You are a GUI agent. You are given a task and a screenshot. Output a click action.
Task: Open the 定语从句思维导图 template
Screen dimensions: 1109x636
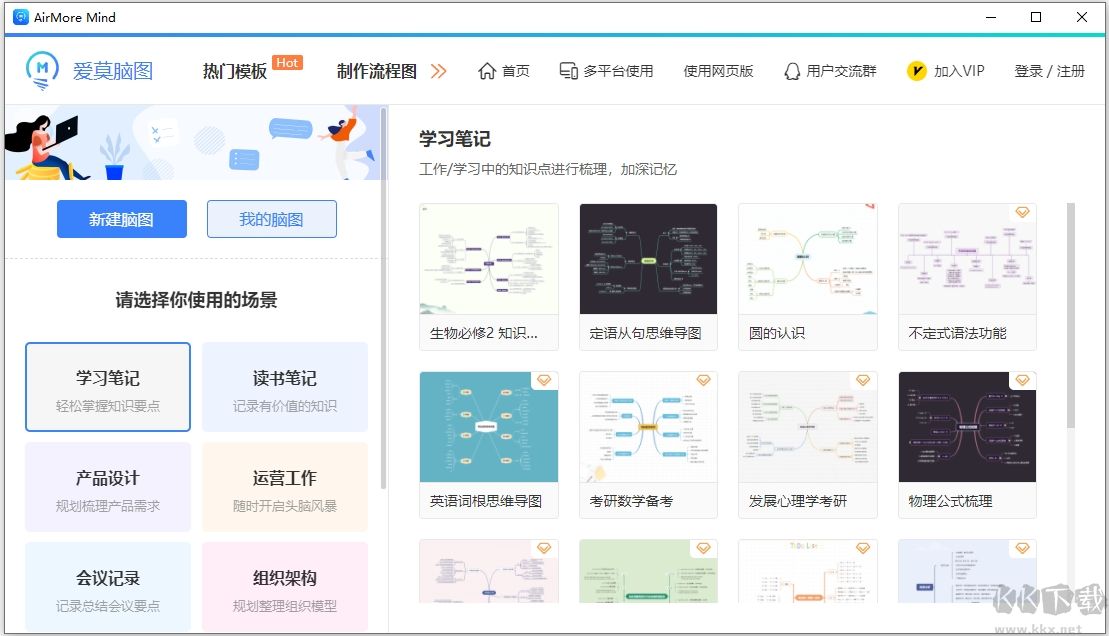coord(649,277)
